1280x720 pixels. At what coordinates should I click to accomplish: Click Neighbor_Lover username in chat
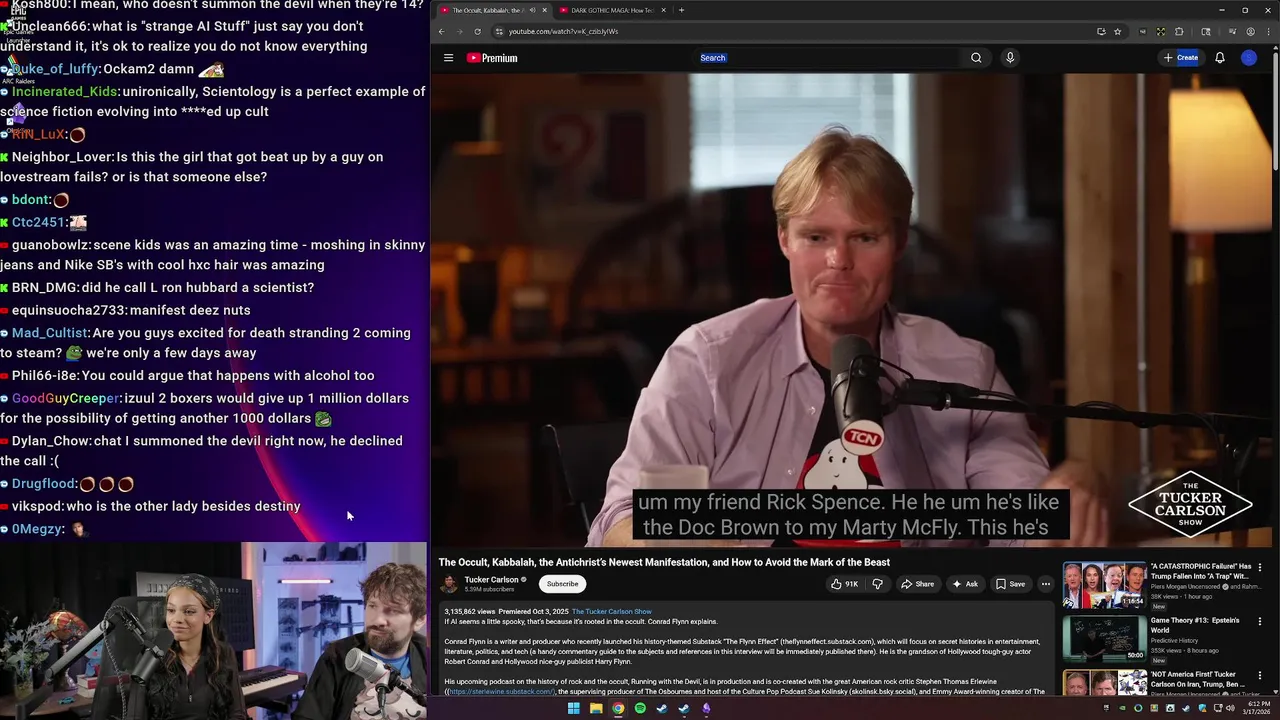point(62,157)
